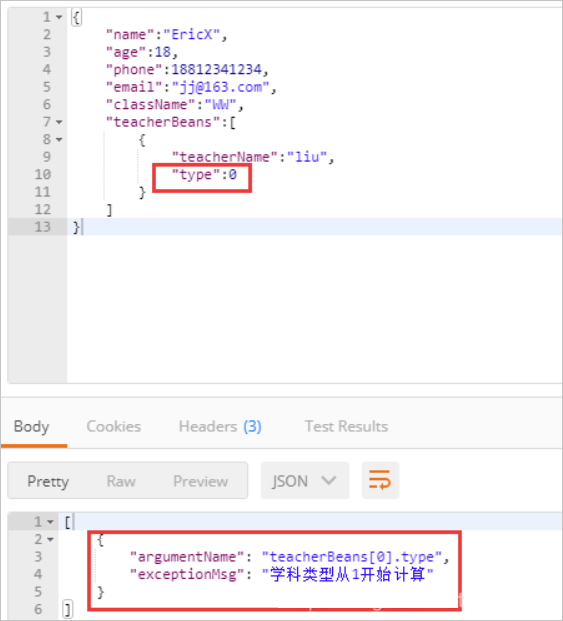Viewport: 563px width, 621px height.
Task: Click the "argumentName" key in response
Action: click(187, 557)
